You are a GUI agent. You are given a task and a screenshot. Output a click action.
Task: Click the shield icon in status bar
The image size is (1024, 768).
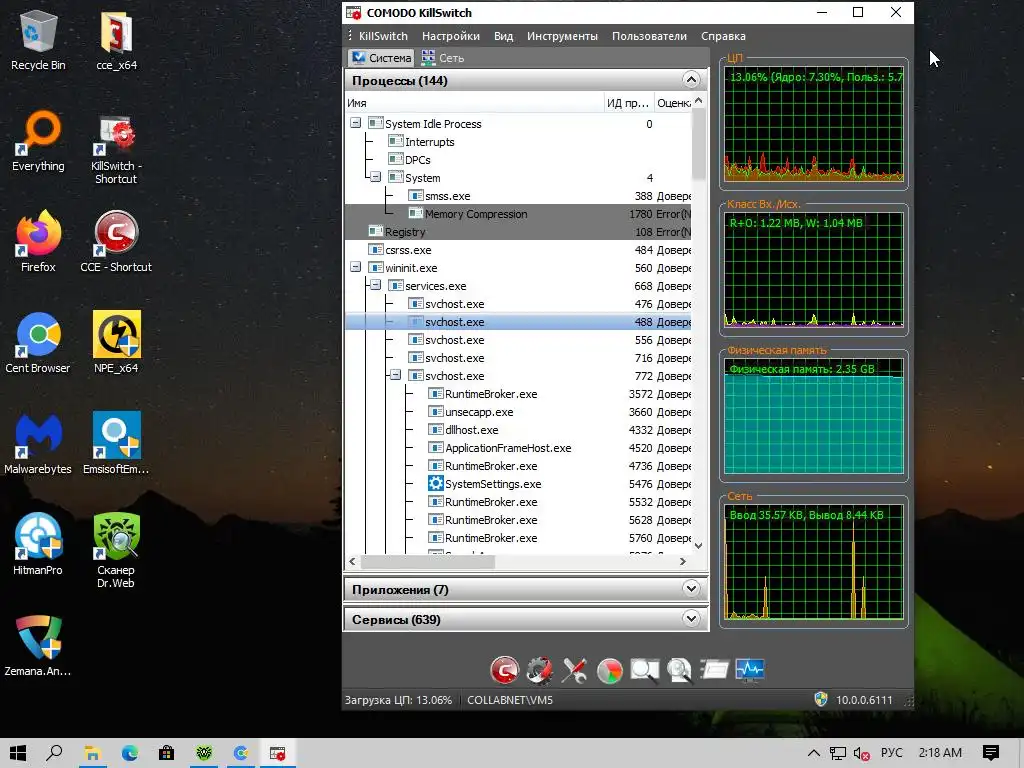click(x=821, y=699)
